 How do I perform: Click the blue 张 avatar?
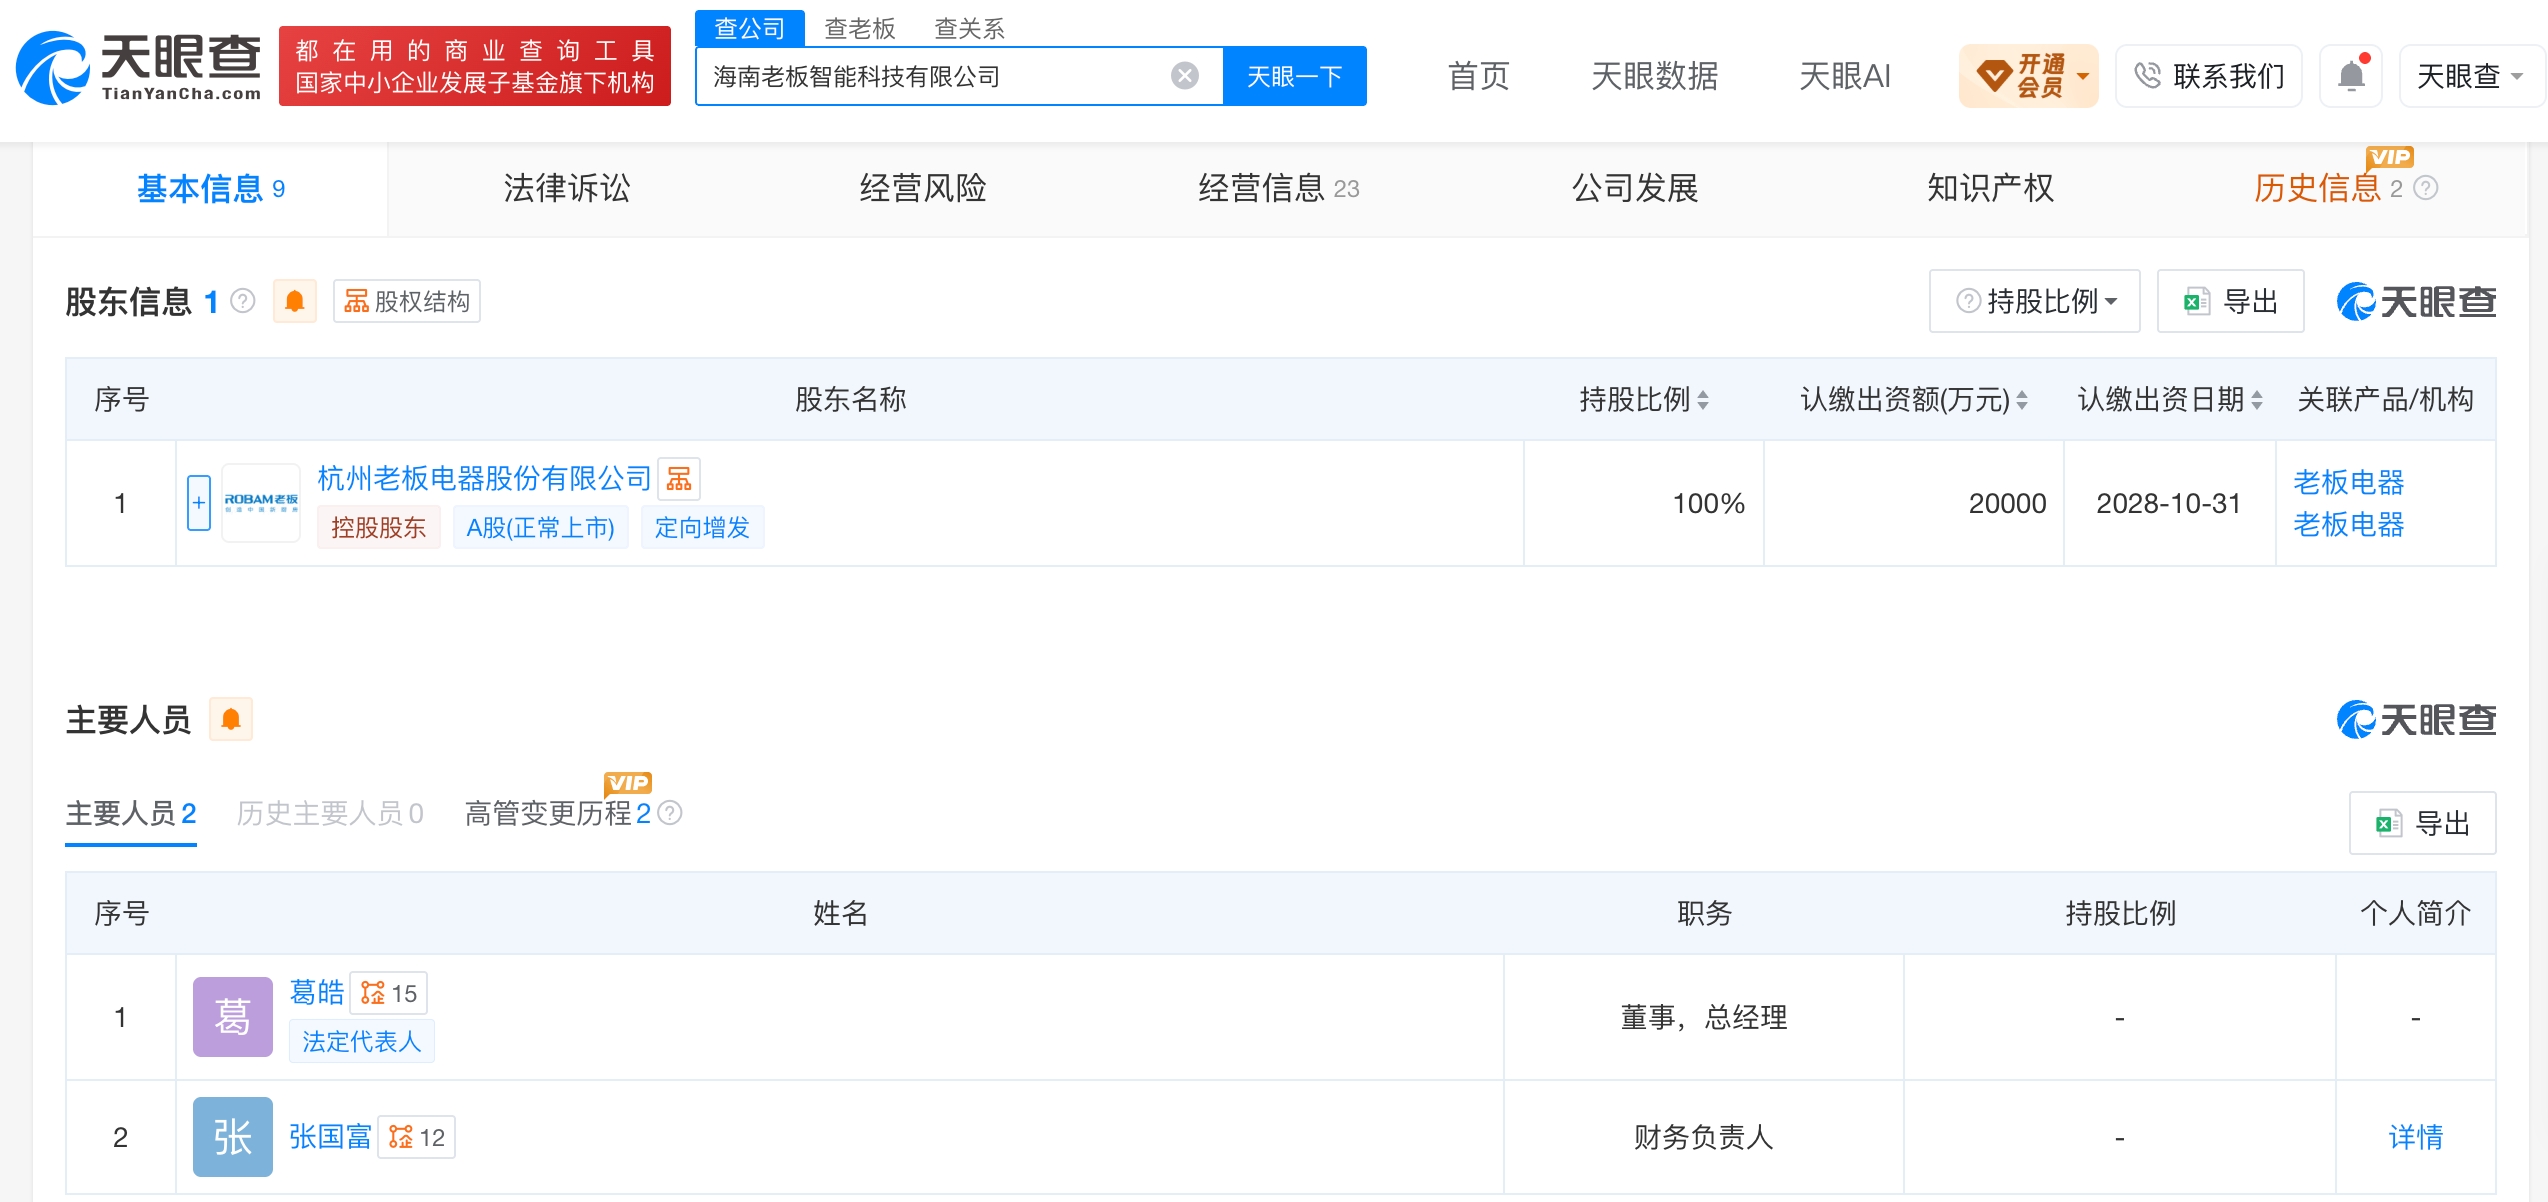tap(233, 1137)
